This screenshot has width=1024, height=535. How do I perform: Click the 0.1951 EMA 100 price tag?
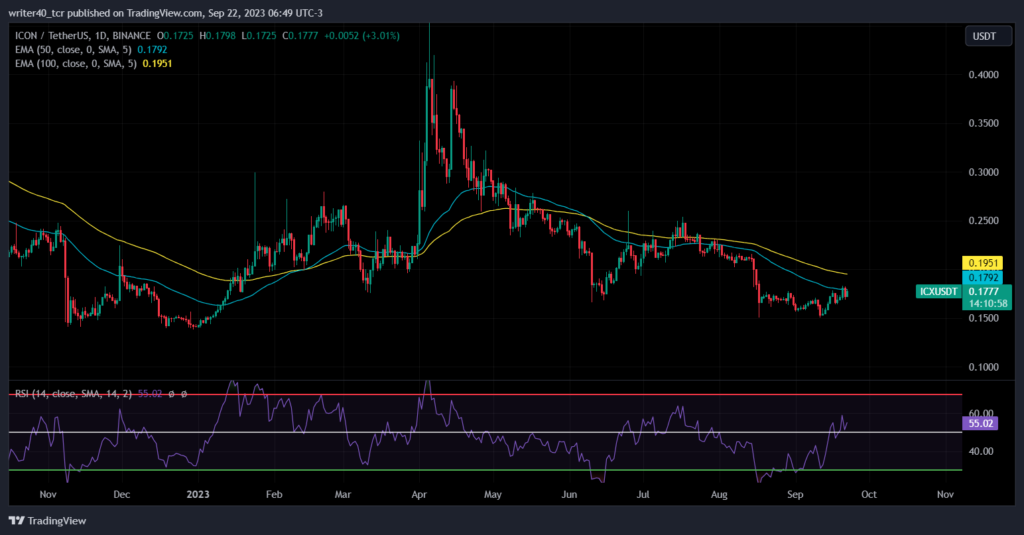coord(983,263)
